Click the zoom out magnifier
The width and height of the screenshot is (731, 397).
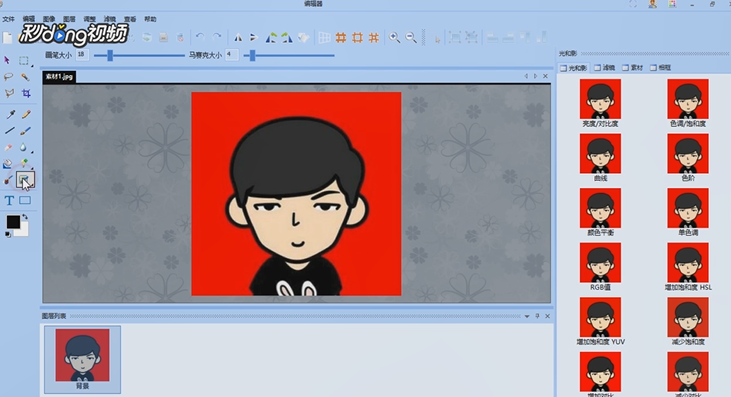pyautogui.click(x=411, y=38)
